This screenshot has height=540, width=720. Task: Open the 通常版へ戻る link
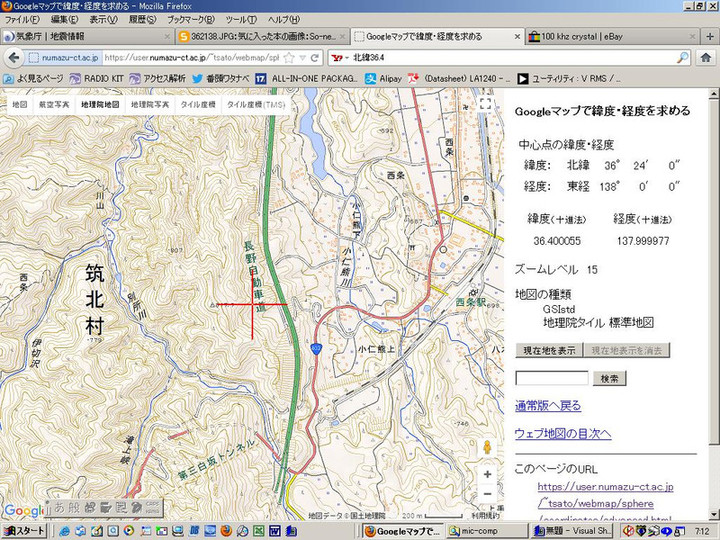point(547,405)
